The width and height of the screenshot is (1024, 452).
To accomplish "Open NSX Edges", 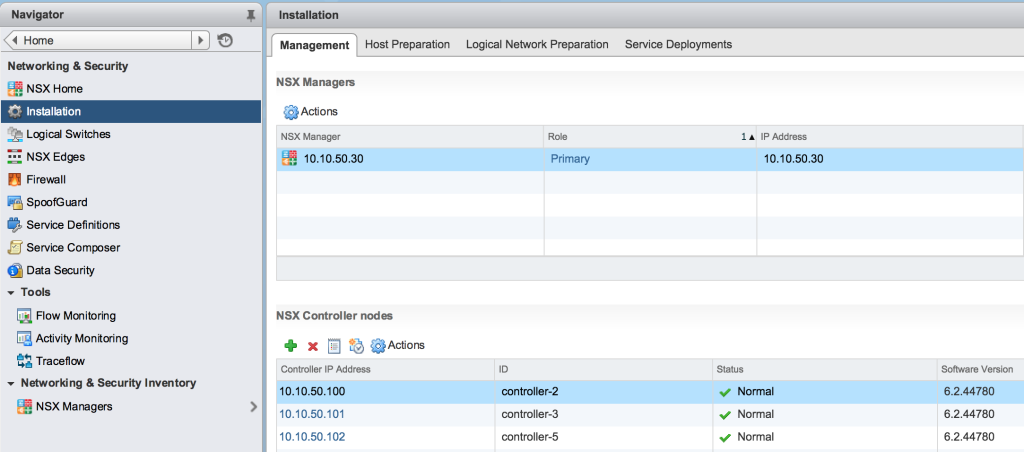I will pyautogui.click(x=56, y=157).
